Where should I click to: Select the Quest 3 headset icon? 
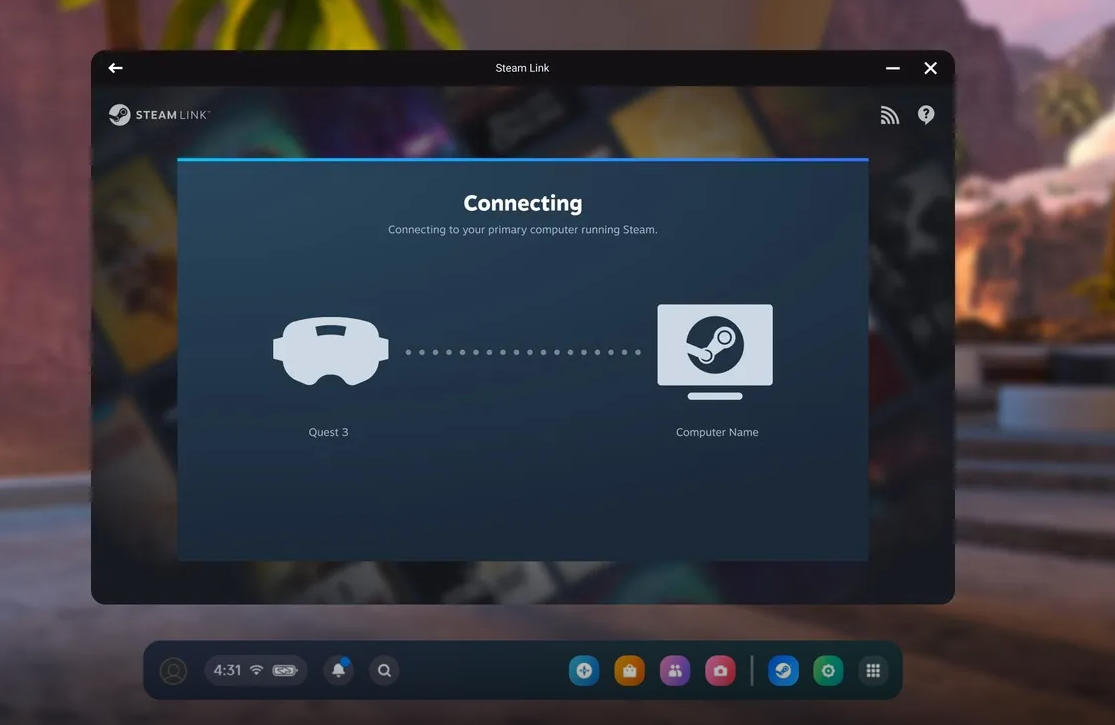(331, 351)
